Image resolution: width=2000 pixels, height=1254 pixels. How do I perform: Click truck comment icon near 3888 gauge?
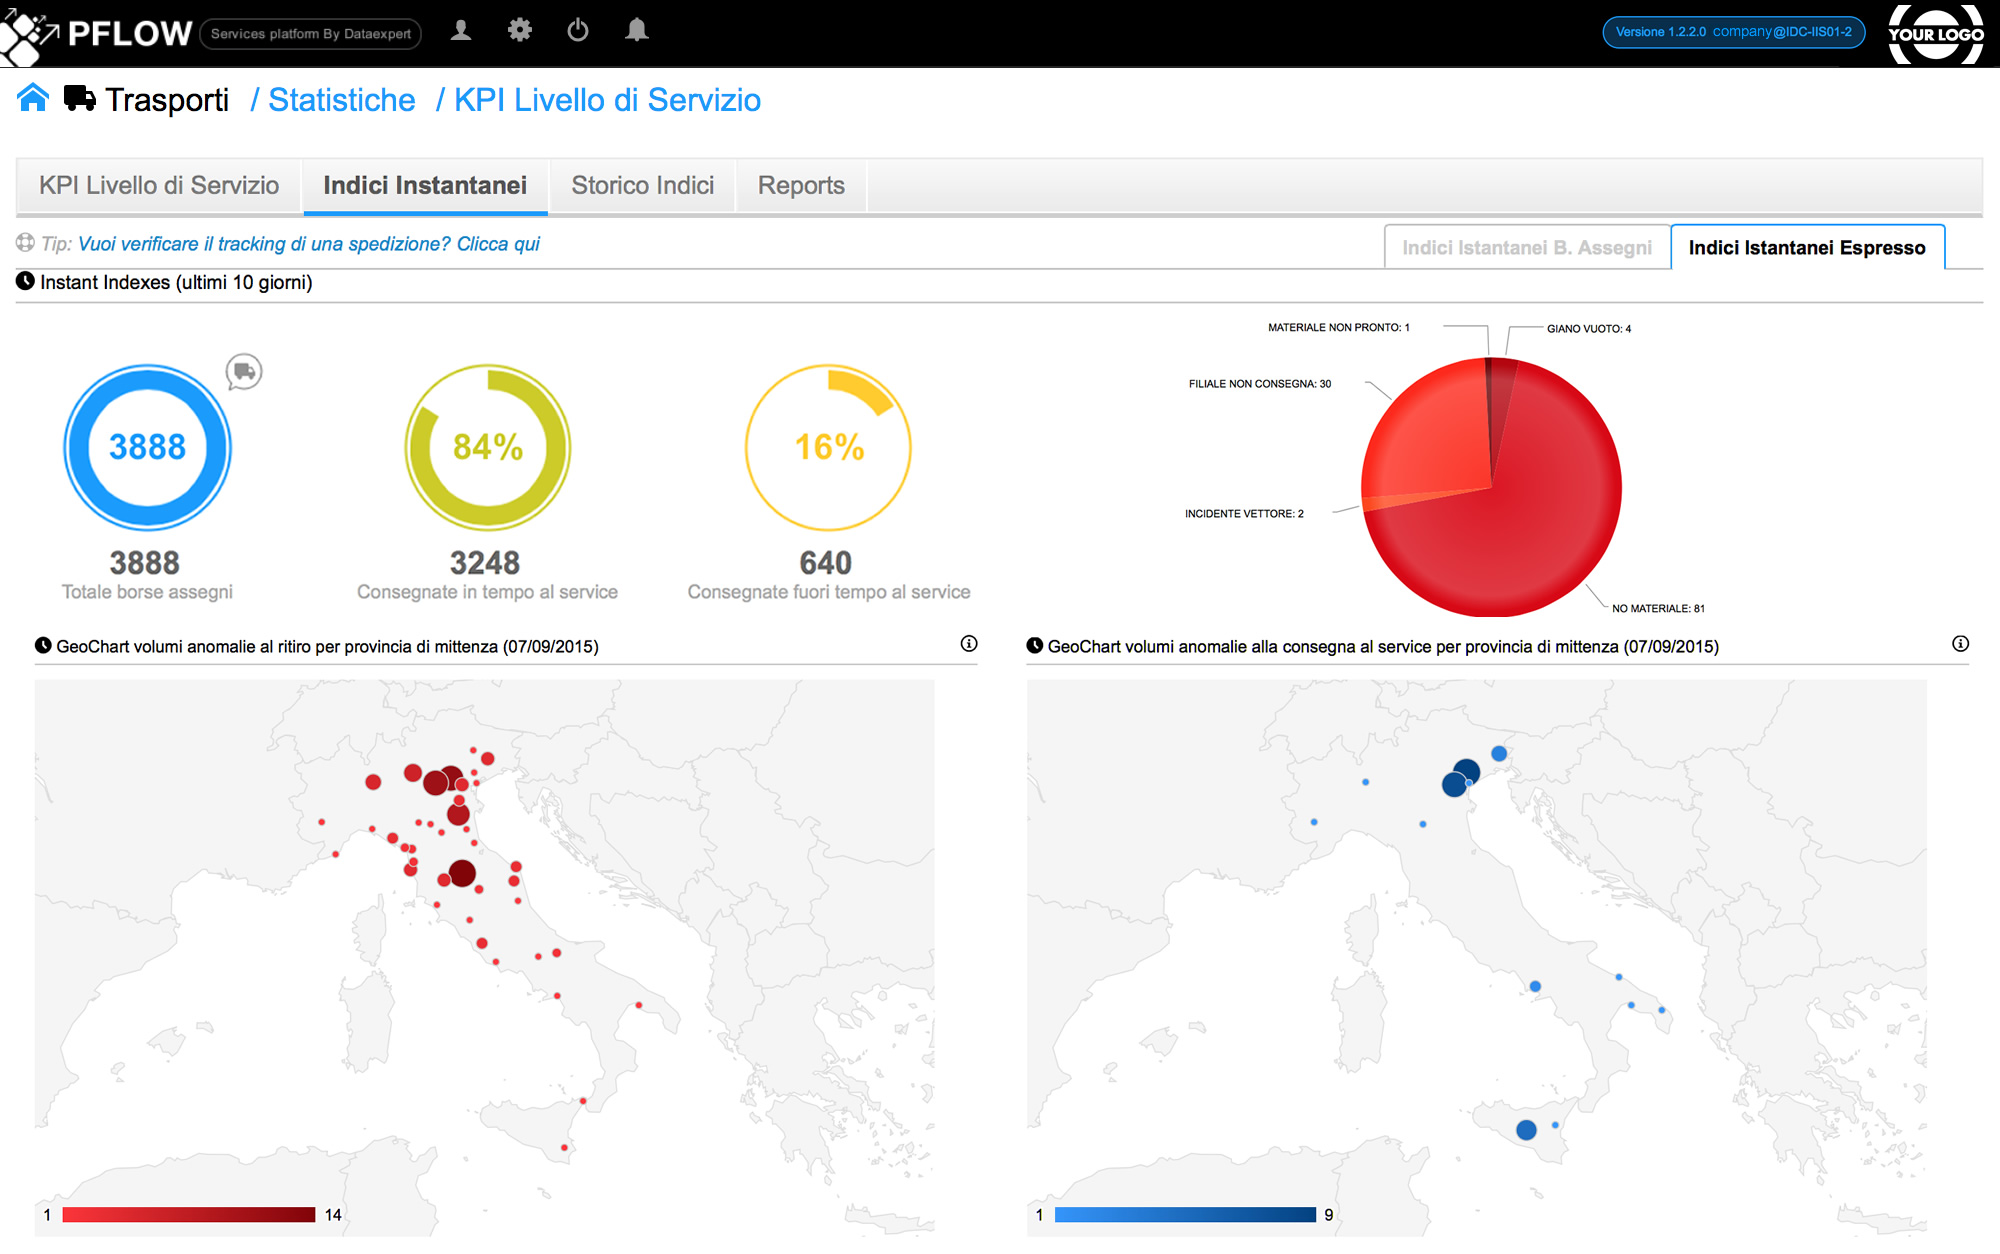point(244,372)
